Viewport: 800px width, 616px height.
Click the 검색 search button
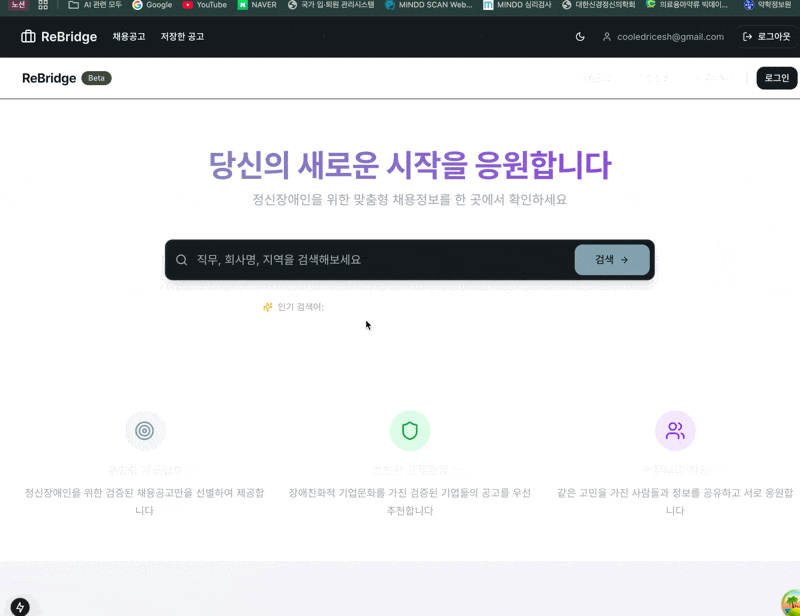[611, 260]
